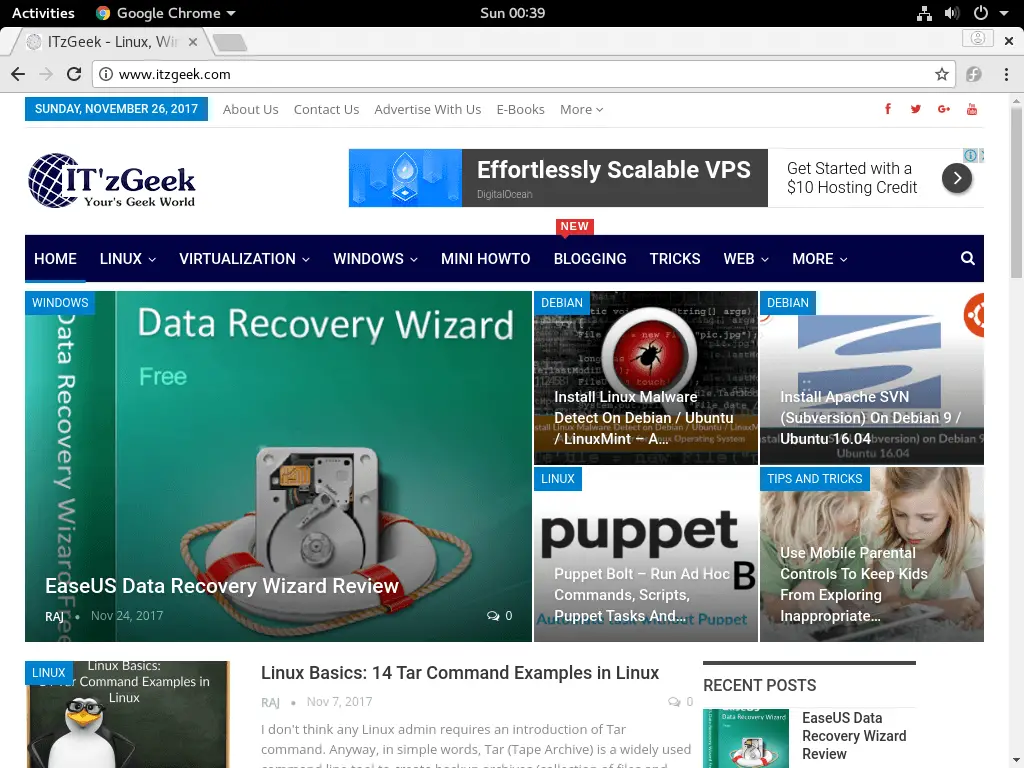The image size is (1024, 768).
Task: Open EaseUS Data Recovery Wizard Review headline
Action: click(221, 586)
